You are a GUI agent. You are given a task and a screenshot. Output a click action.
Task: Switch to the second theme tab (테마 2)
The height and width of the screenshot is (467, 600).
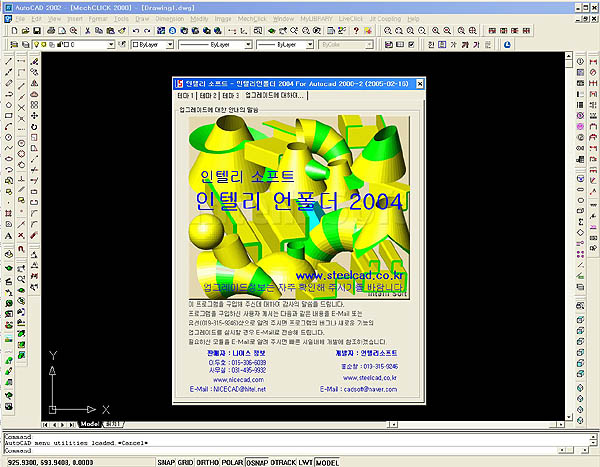[208, 95]
